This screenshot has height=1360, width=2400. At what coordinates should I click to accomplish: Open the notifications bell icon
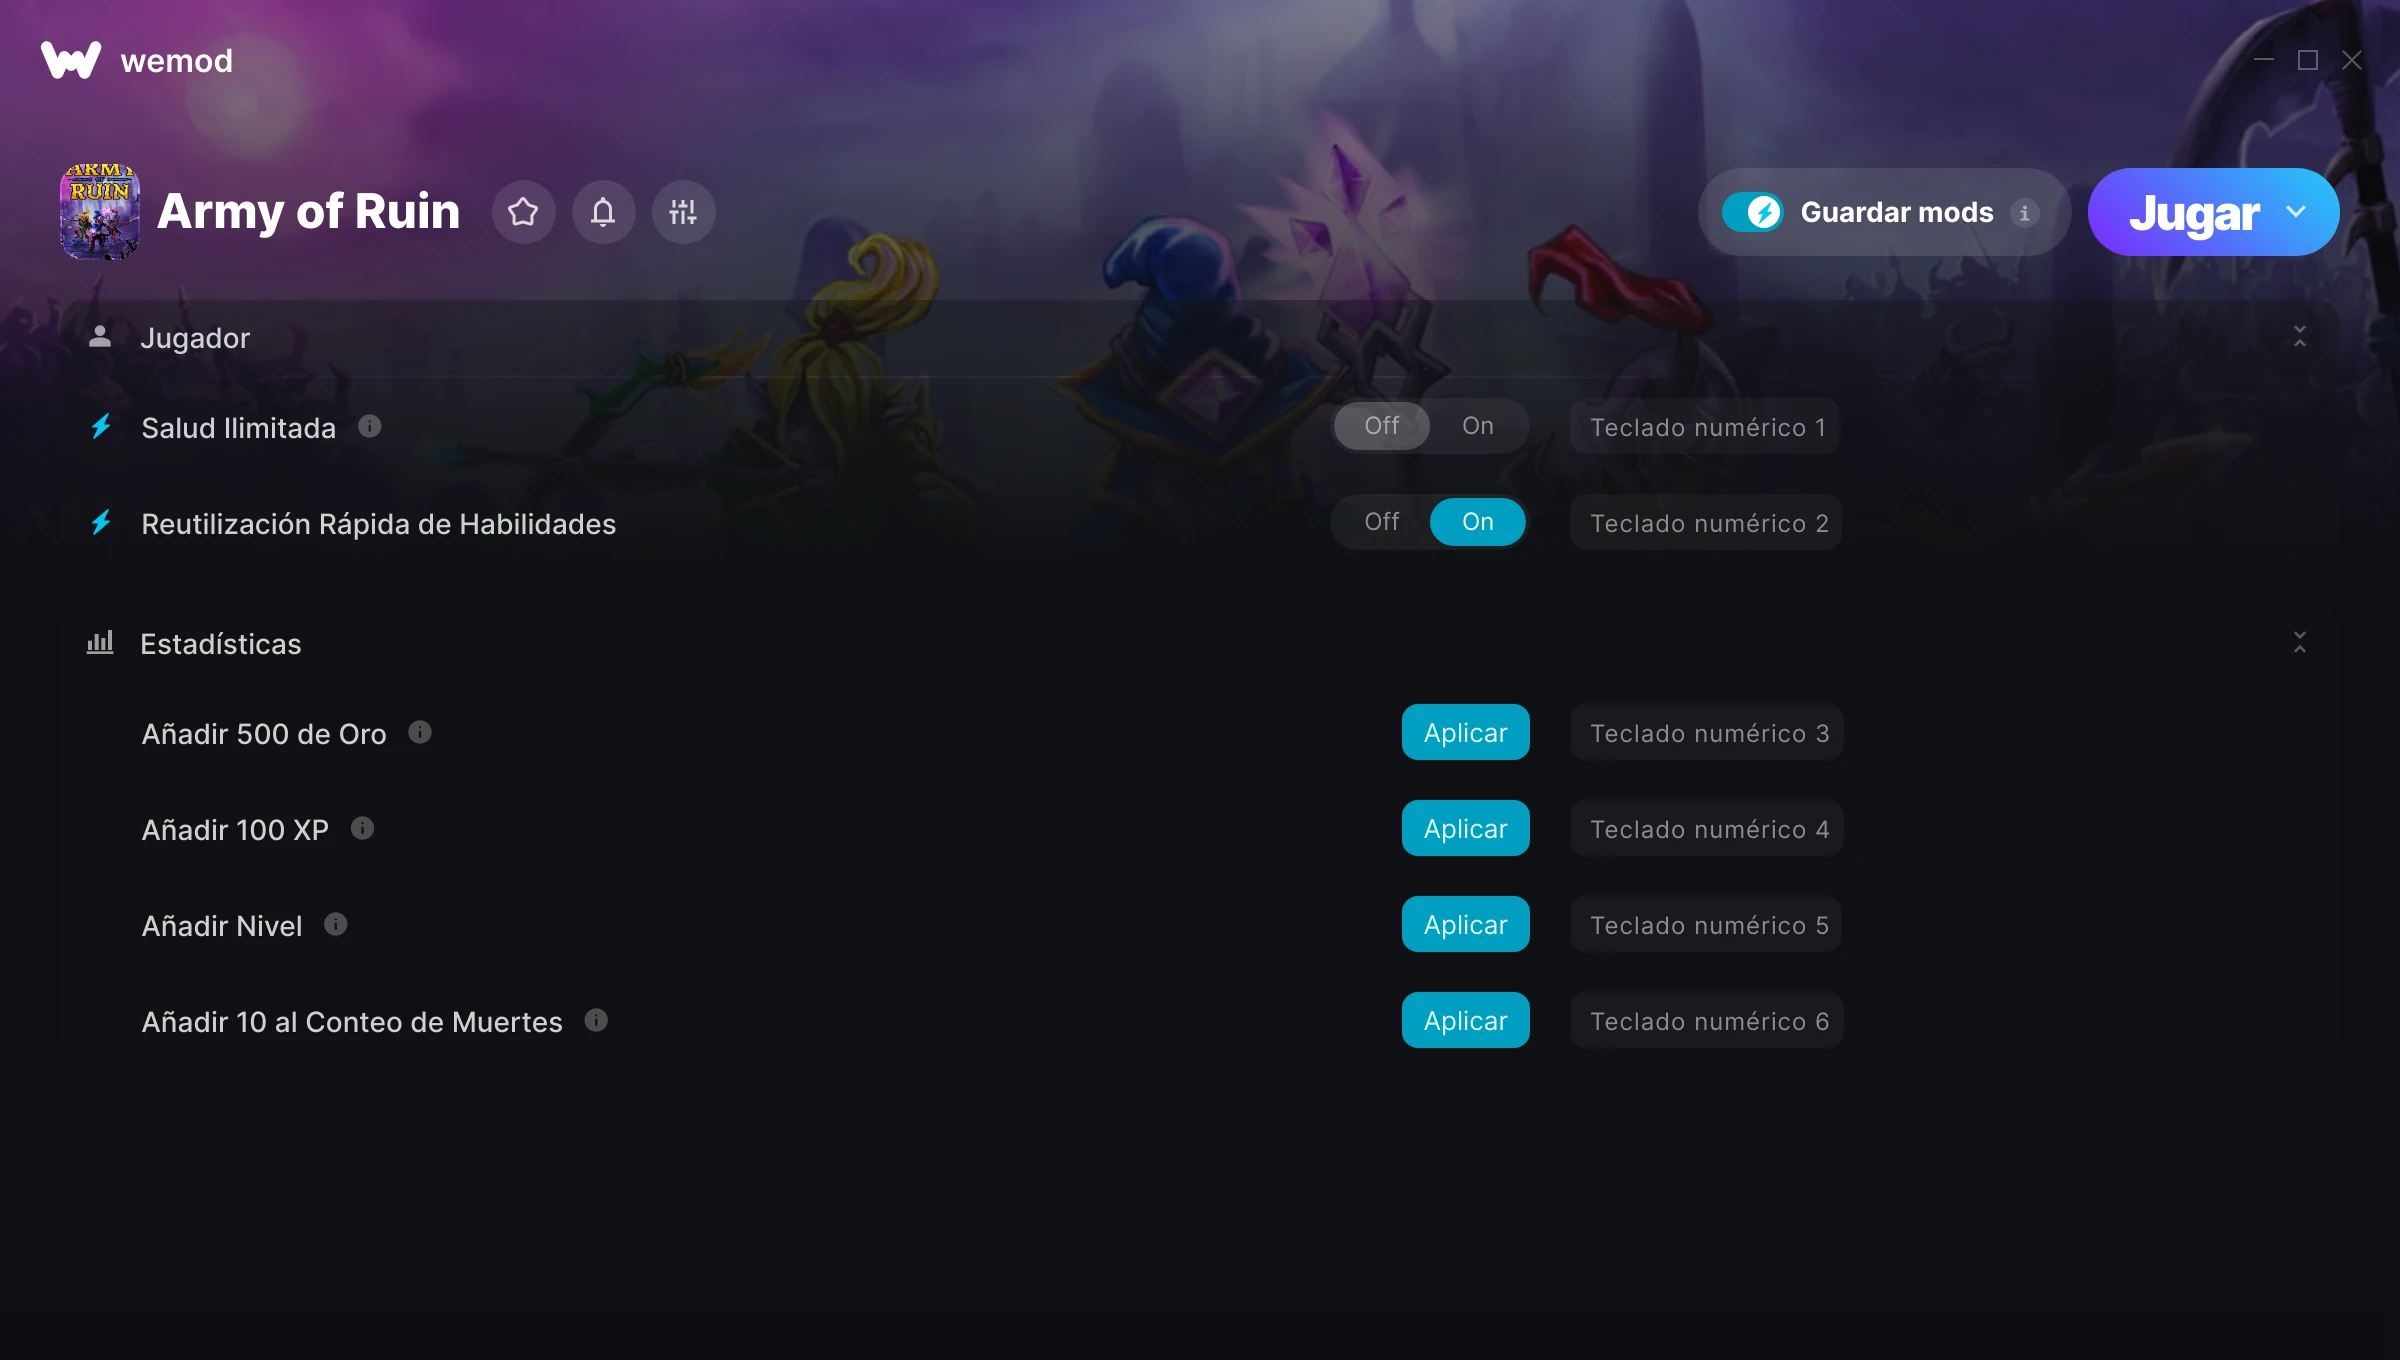(603, 212)
